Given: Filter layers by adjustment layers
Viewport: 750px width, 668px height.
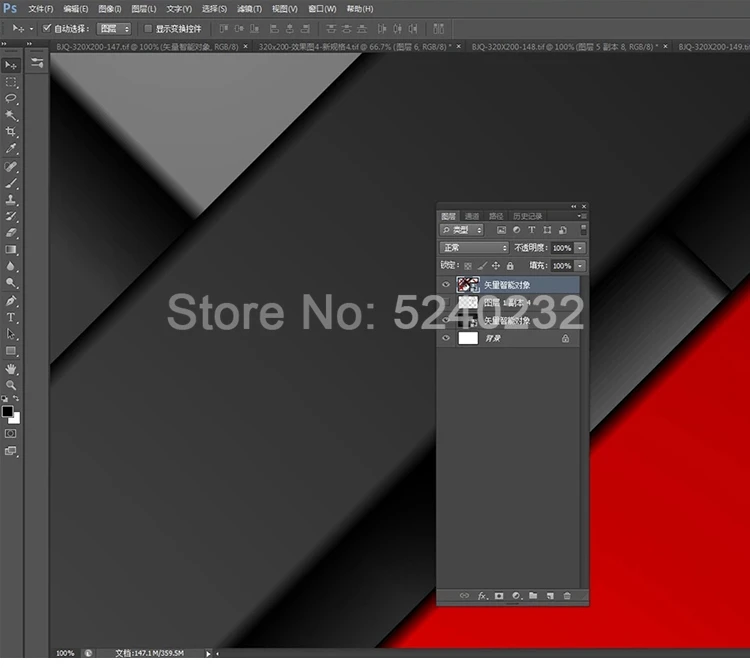Looking at the screenshot, I should (x=517, y=230).
